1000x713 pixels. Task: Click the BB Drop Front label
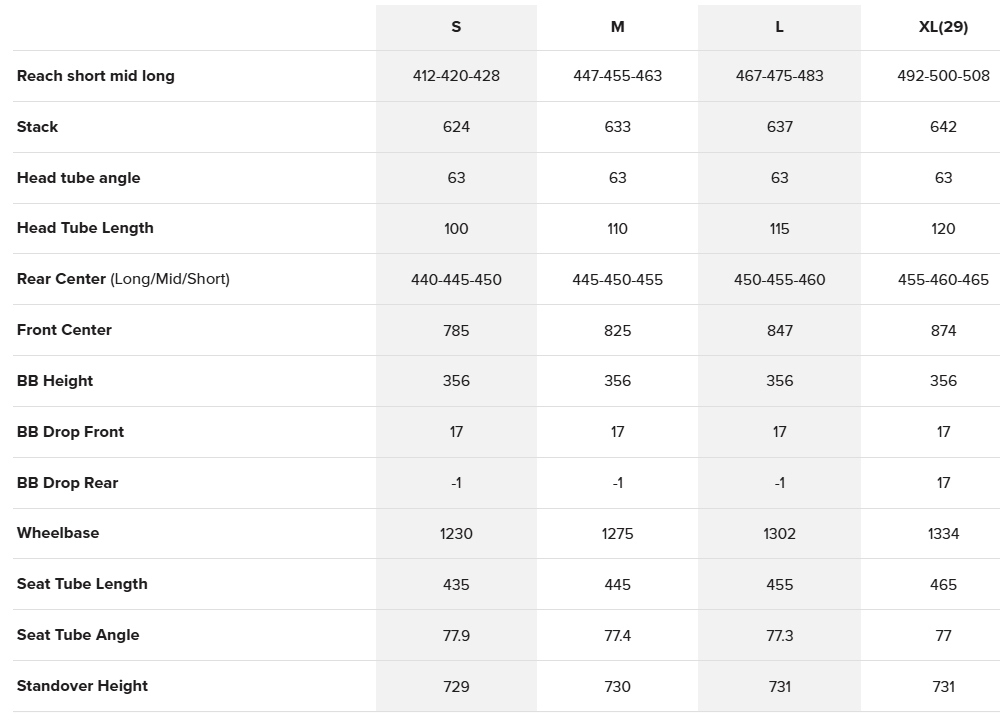point(70,432)
